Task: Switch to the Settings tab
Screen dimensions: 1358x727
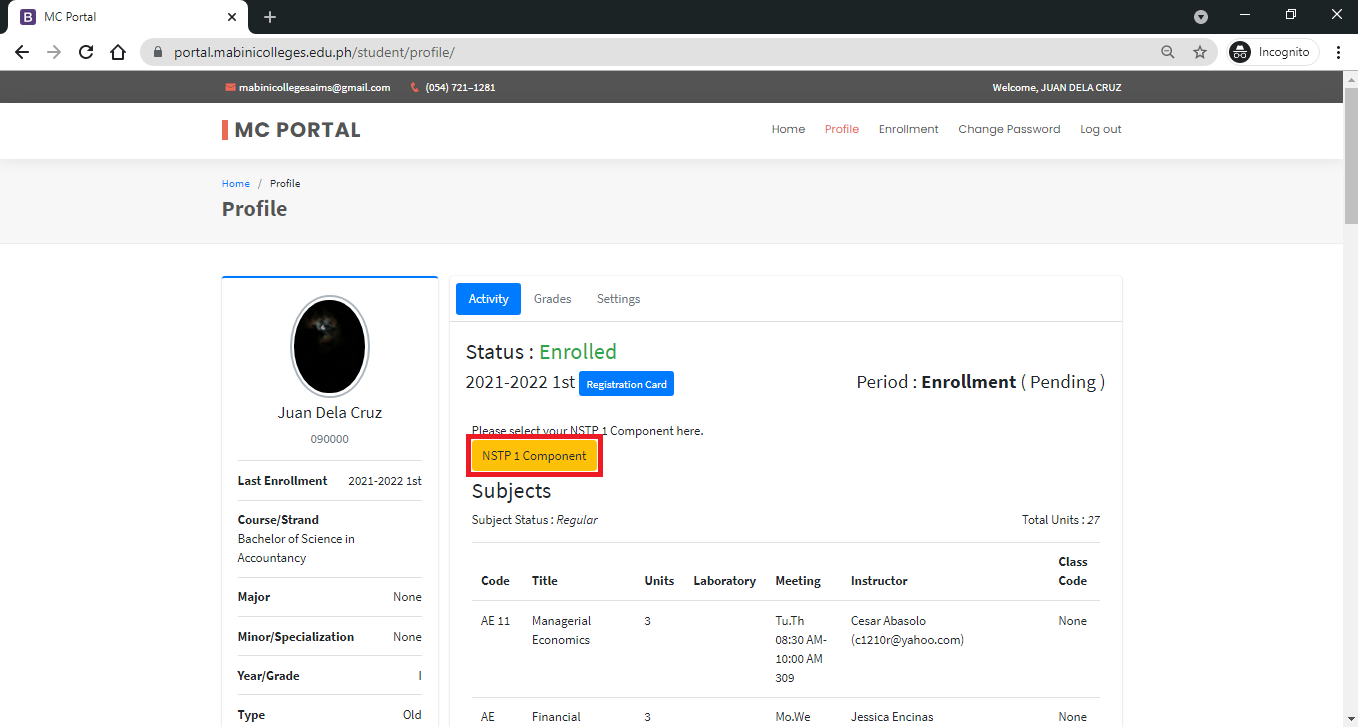Action: pos(618,299)
